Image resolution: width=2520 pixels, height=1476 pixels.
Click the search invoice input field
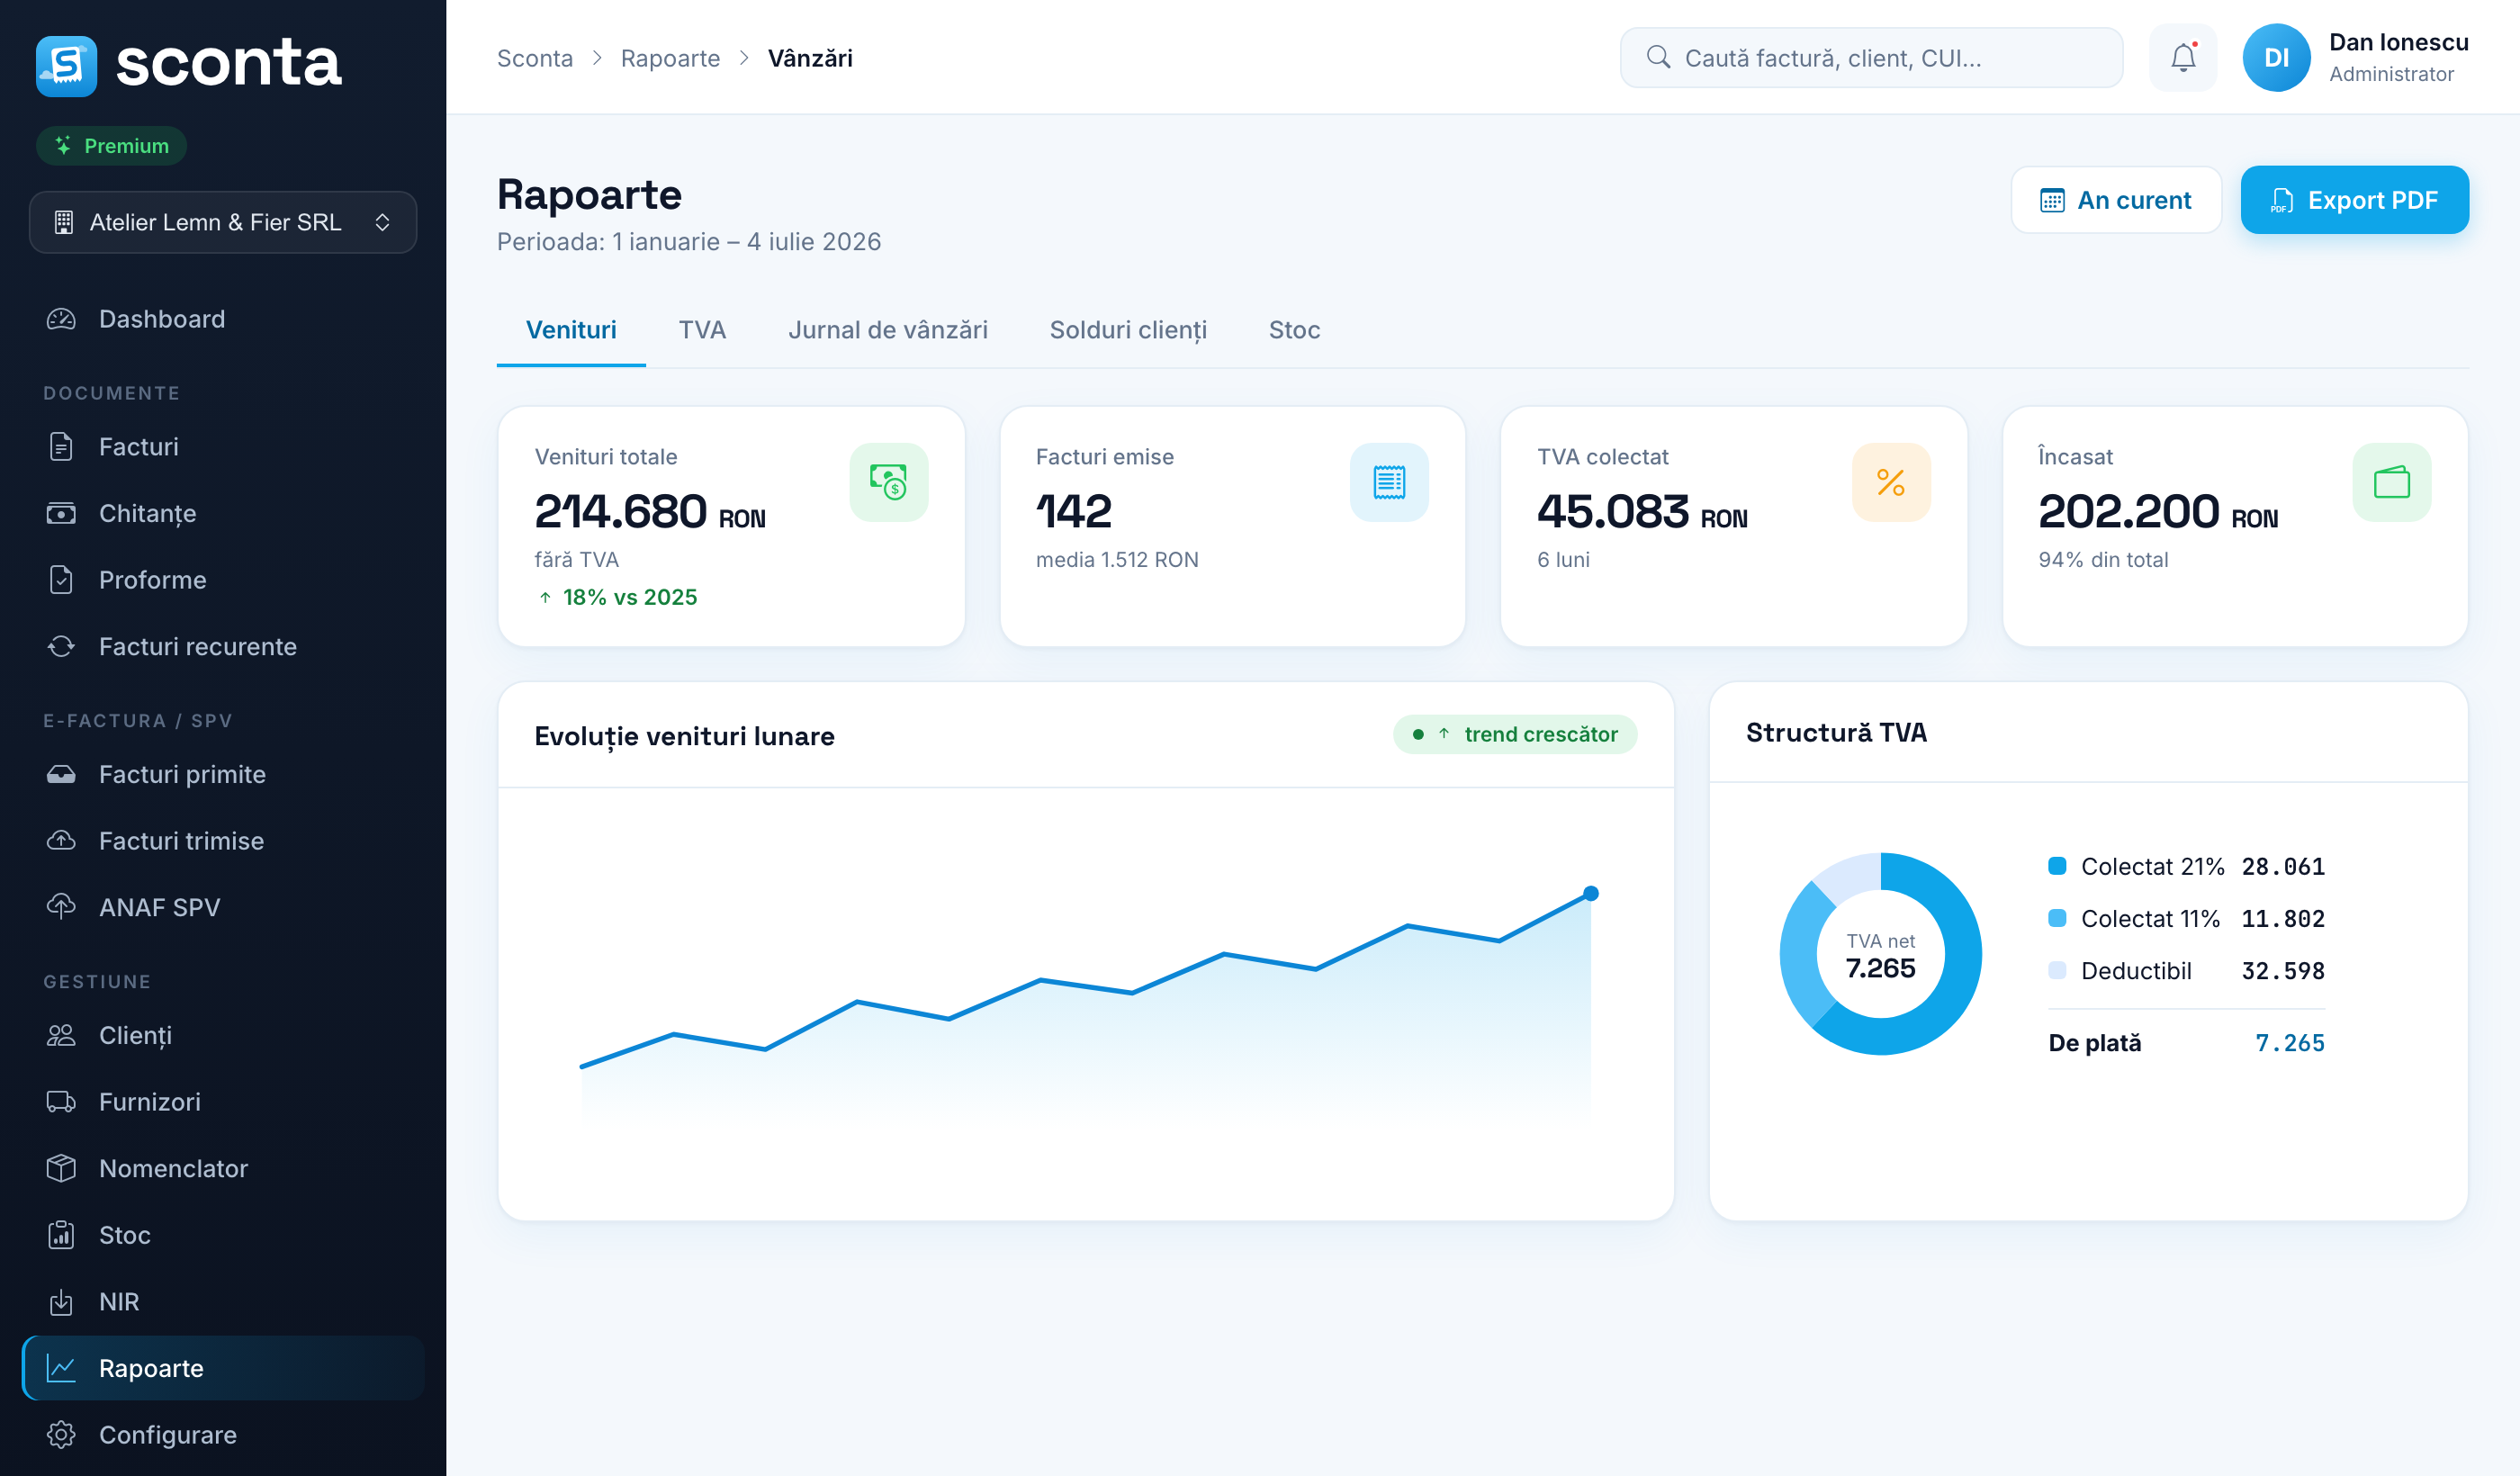pos(1871,58)
